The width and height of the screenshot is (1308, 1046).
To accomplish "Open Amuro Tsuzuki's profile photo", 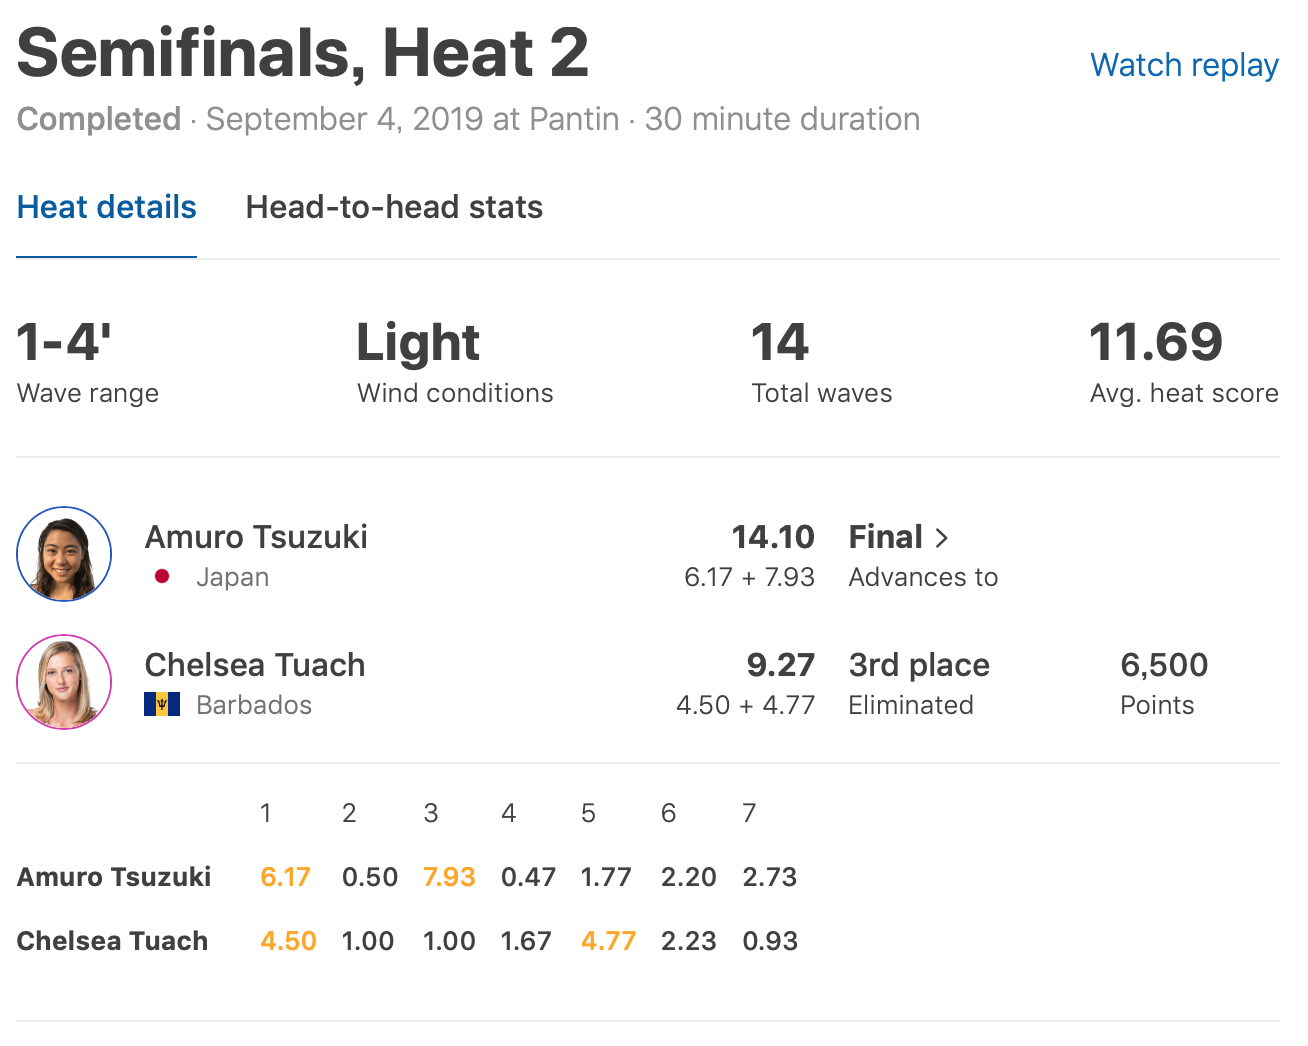I will point(64,554).
